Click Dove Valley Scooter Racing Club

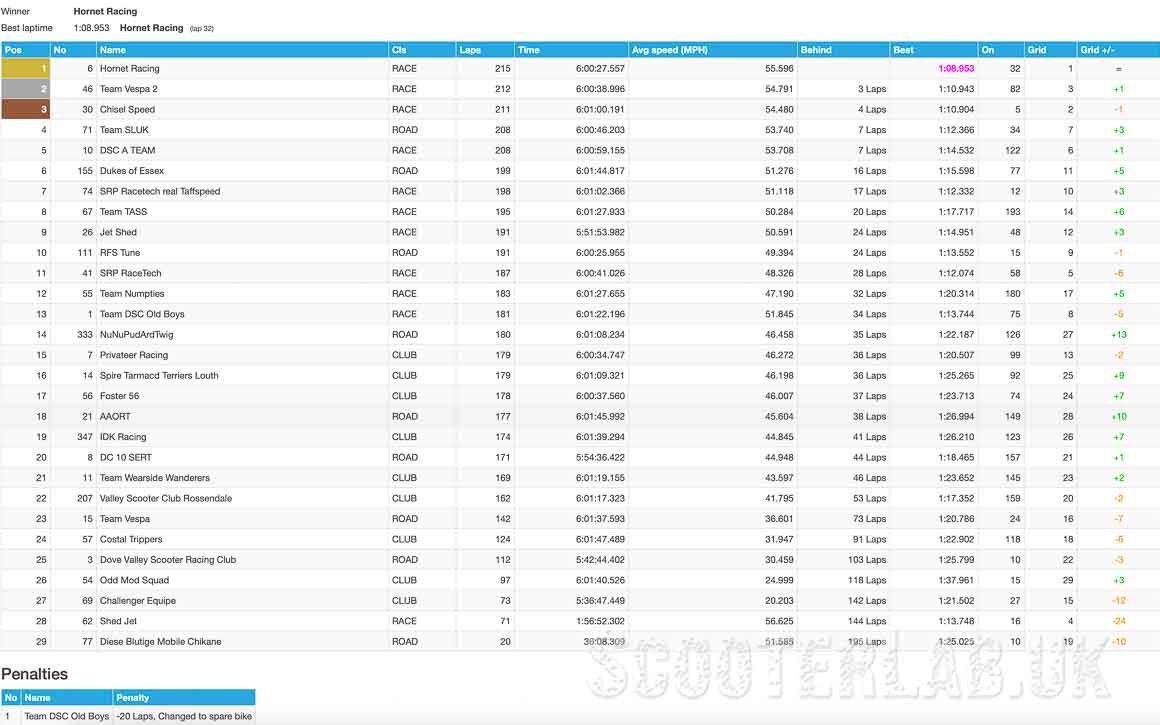point(168,560)
